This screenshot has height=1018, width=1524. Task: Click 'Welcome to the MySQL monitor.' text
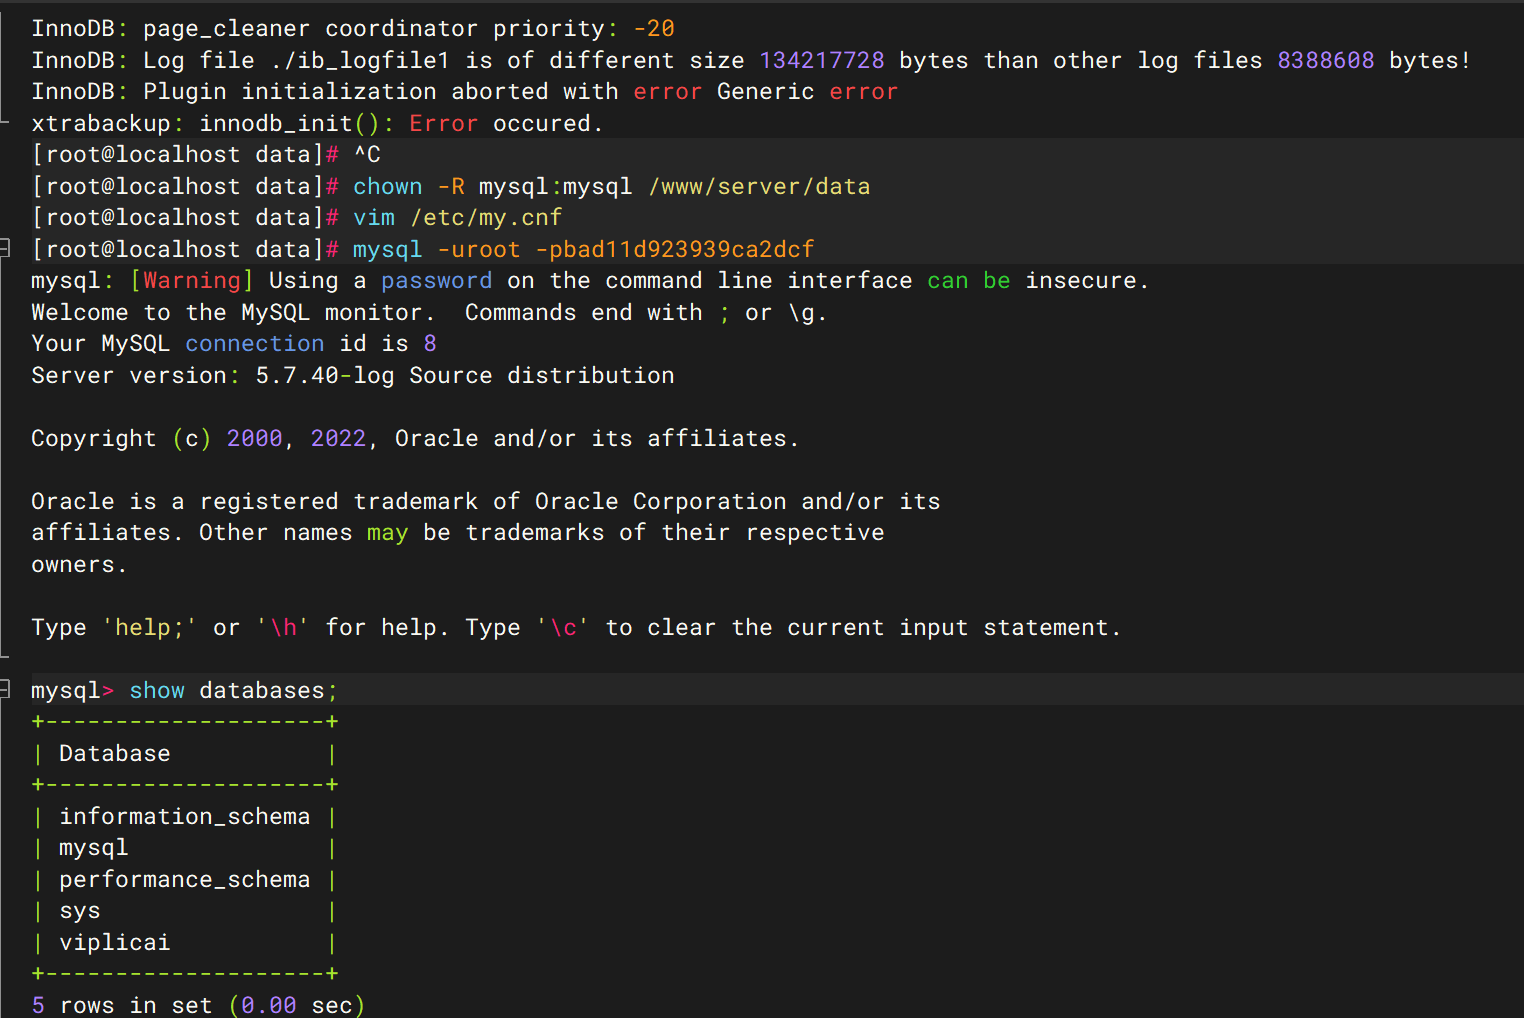[x=233, y=313]
